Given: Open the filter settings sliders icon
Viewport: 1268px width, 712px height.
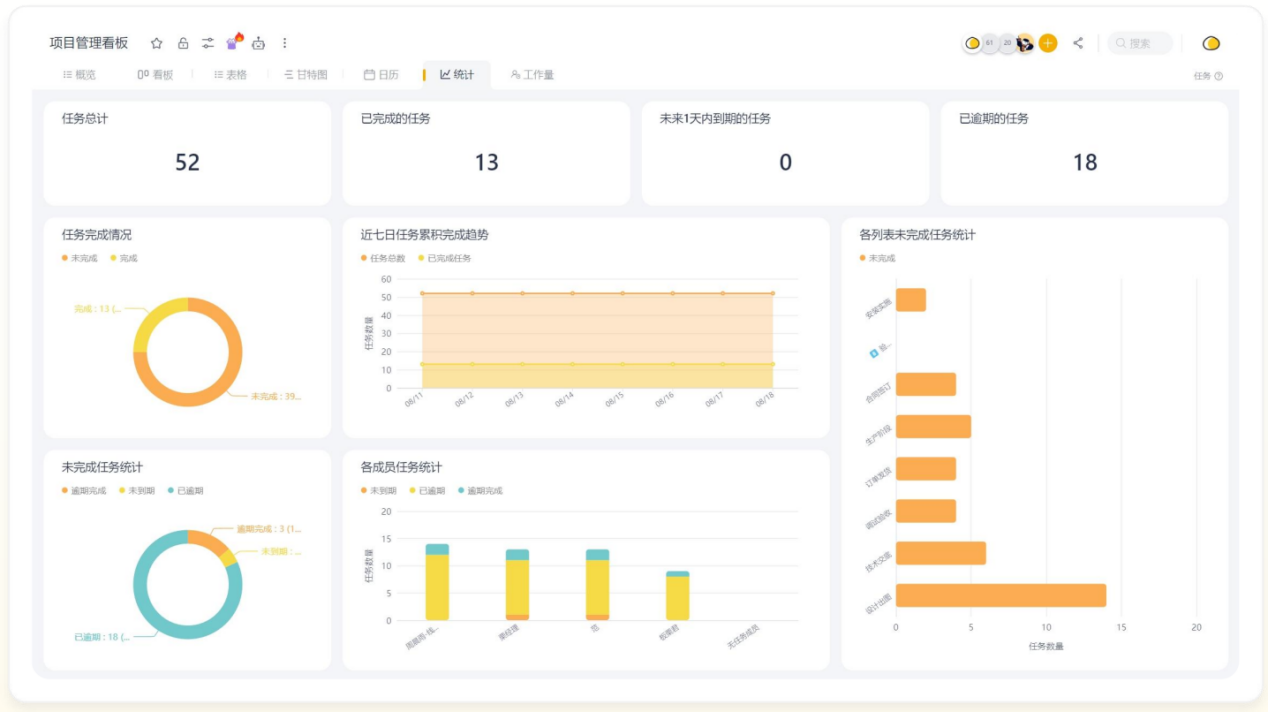Looking at the screenshot, I should tap(208, 43).
